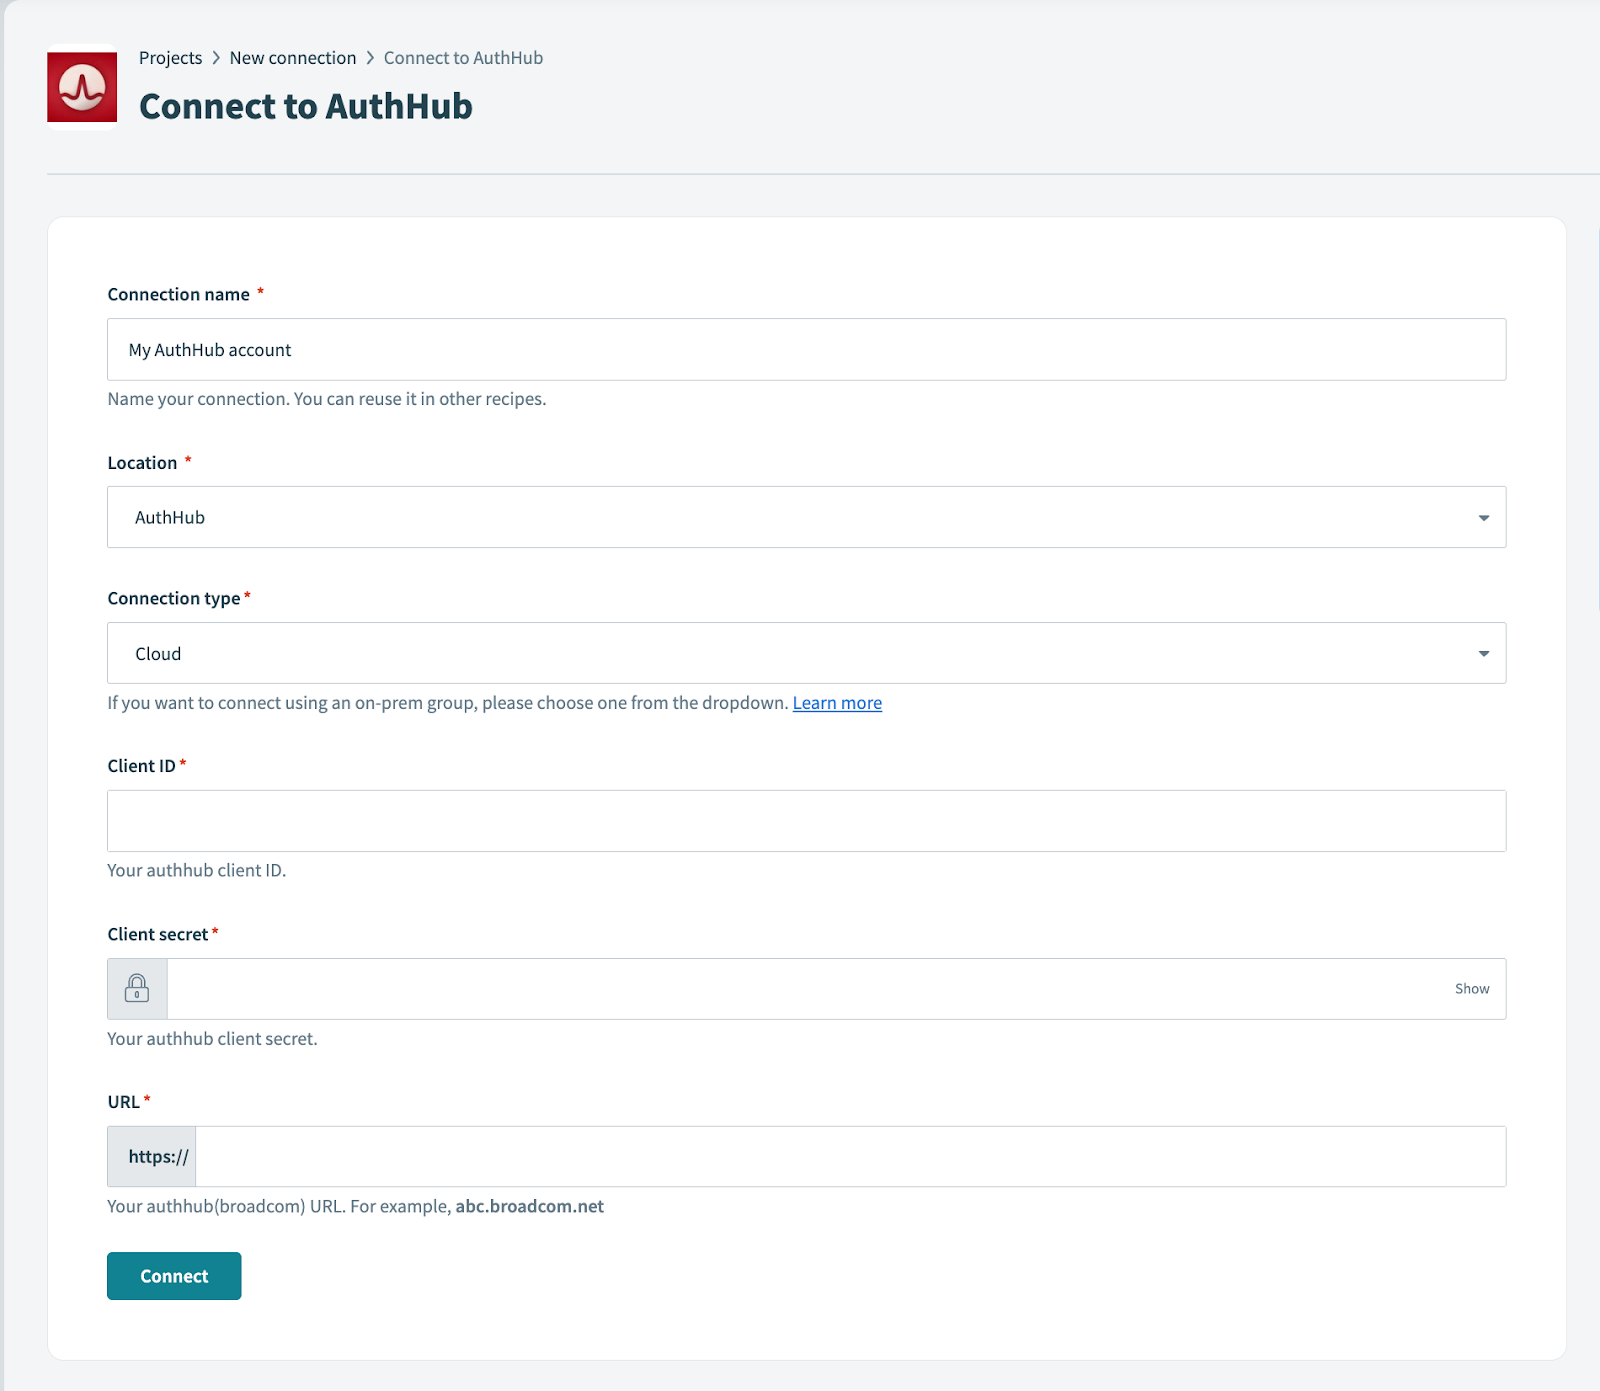This screenshot has height=1391, width=1600.
Task: Navigate to Projects via the breadcrumb
Action: [x=170, y=57]
